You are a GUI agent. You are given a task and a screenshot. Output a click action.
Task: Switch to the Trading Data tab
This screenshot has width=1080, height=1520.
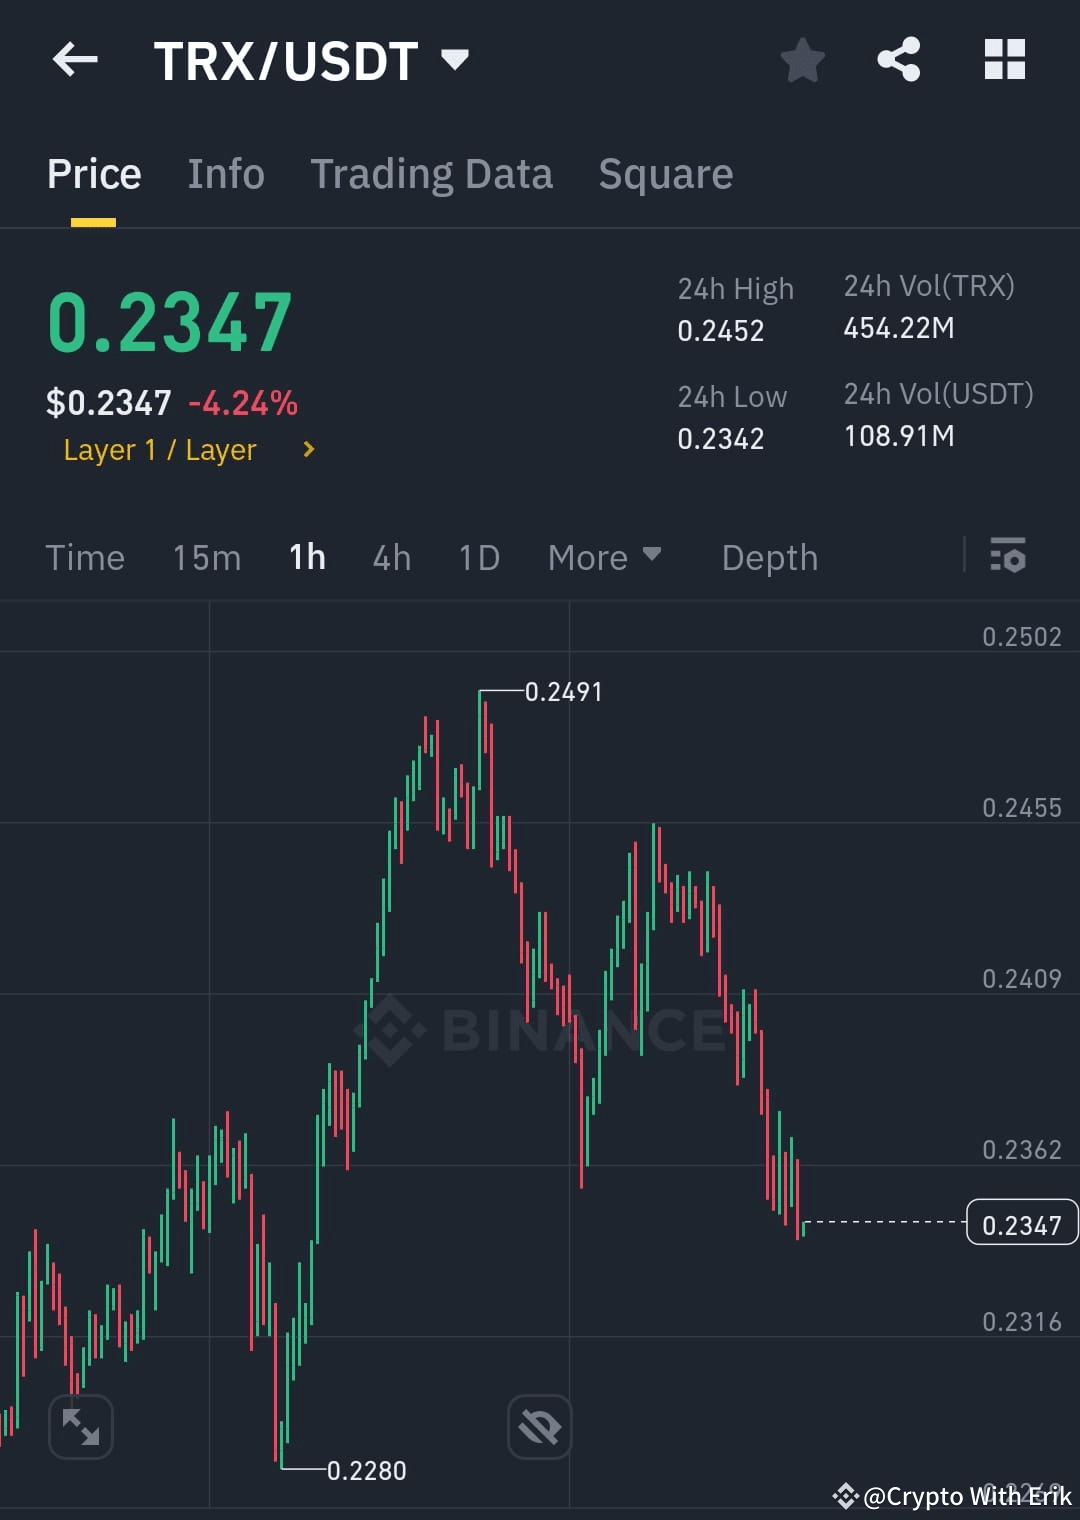pyautogui.click(x=432, y=172)
